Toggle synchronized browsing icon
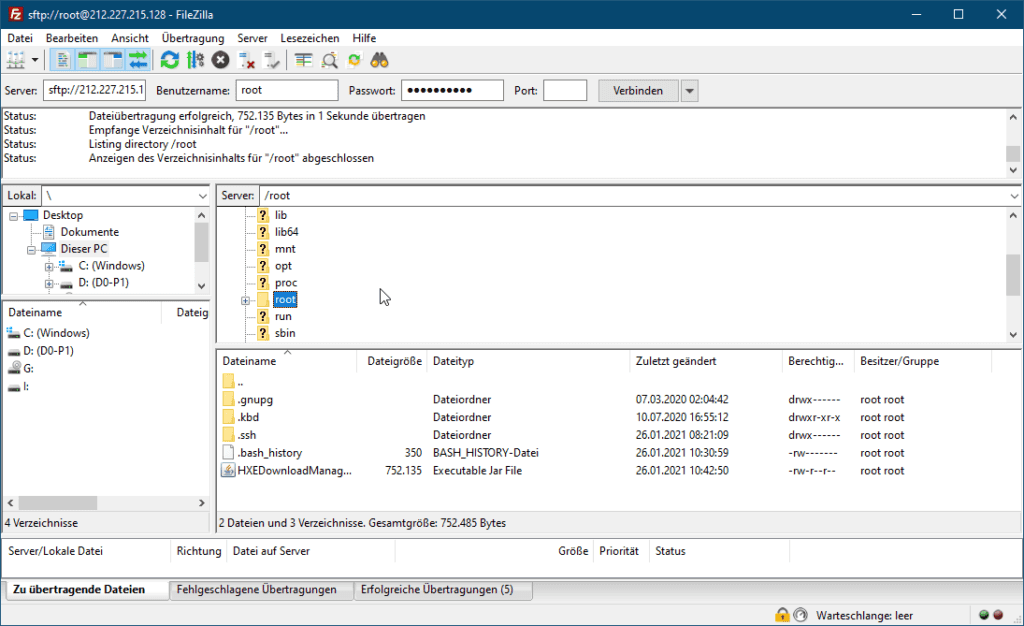This screenshot has width=1024, height=626. [x=354, y=61]
